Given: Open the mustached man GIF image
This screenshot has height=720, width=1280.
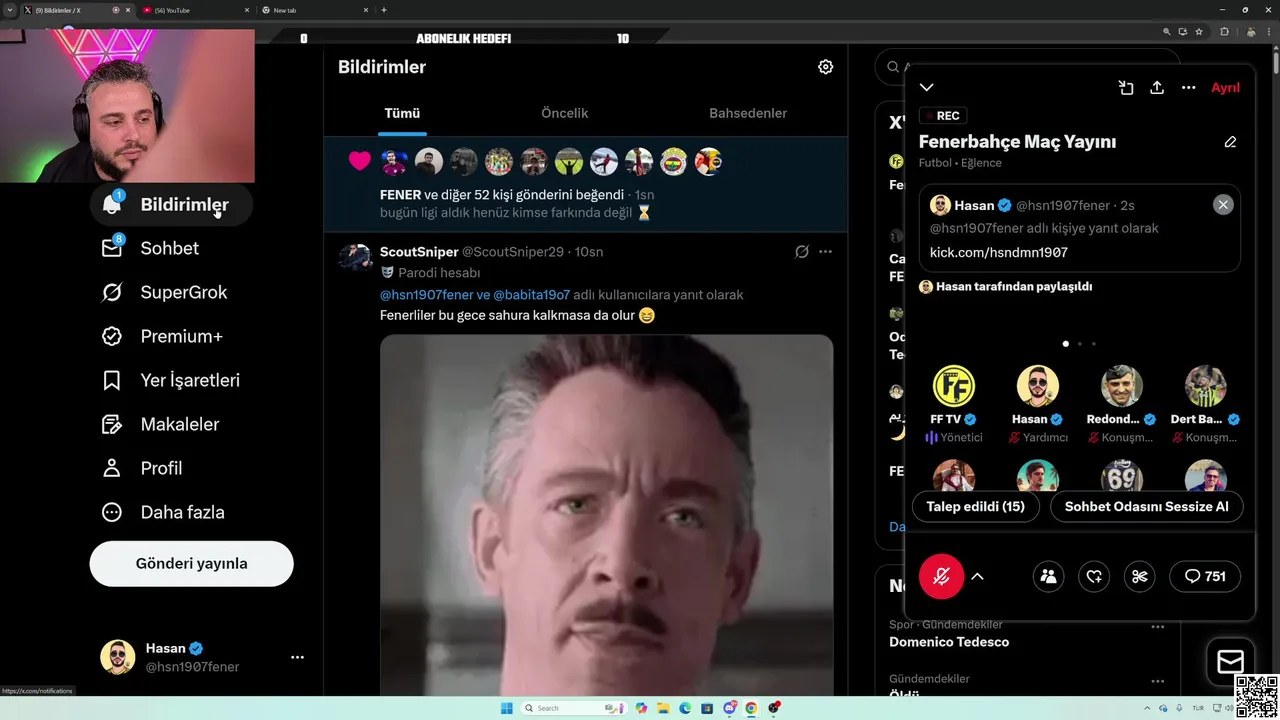Looking at the screenshot, I should pyautogui.click(x=607, y=516).
